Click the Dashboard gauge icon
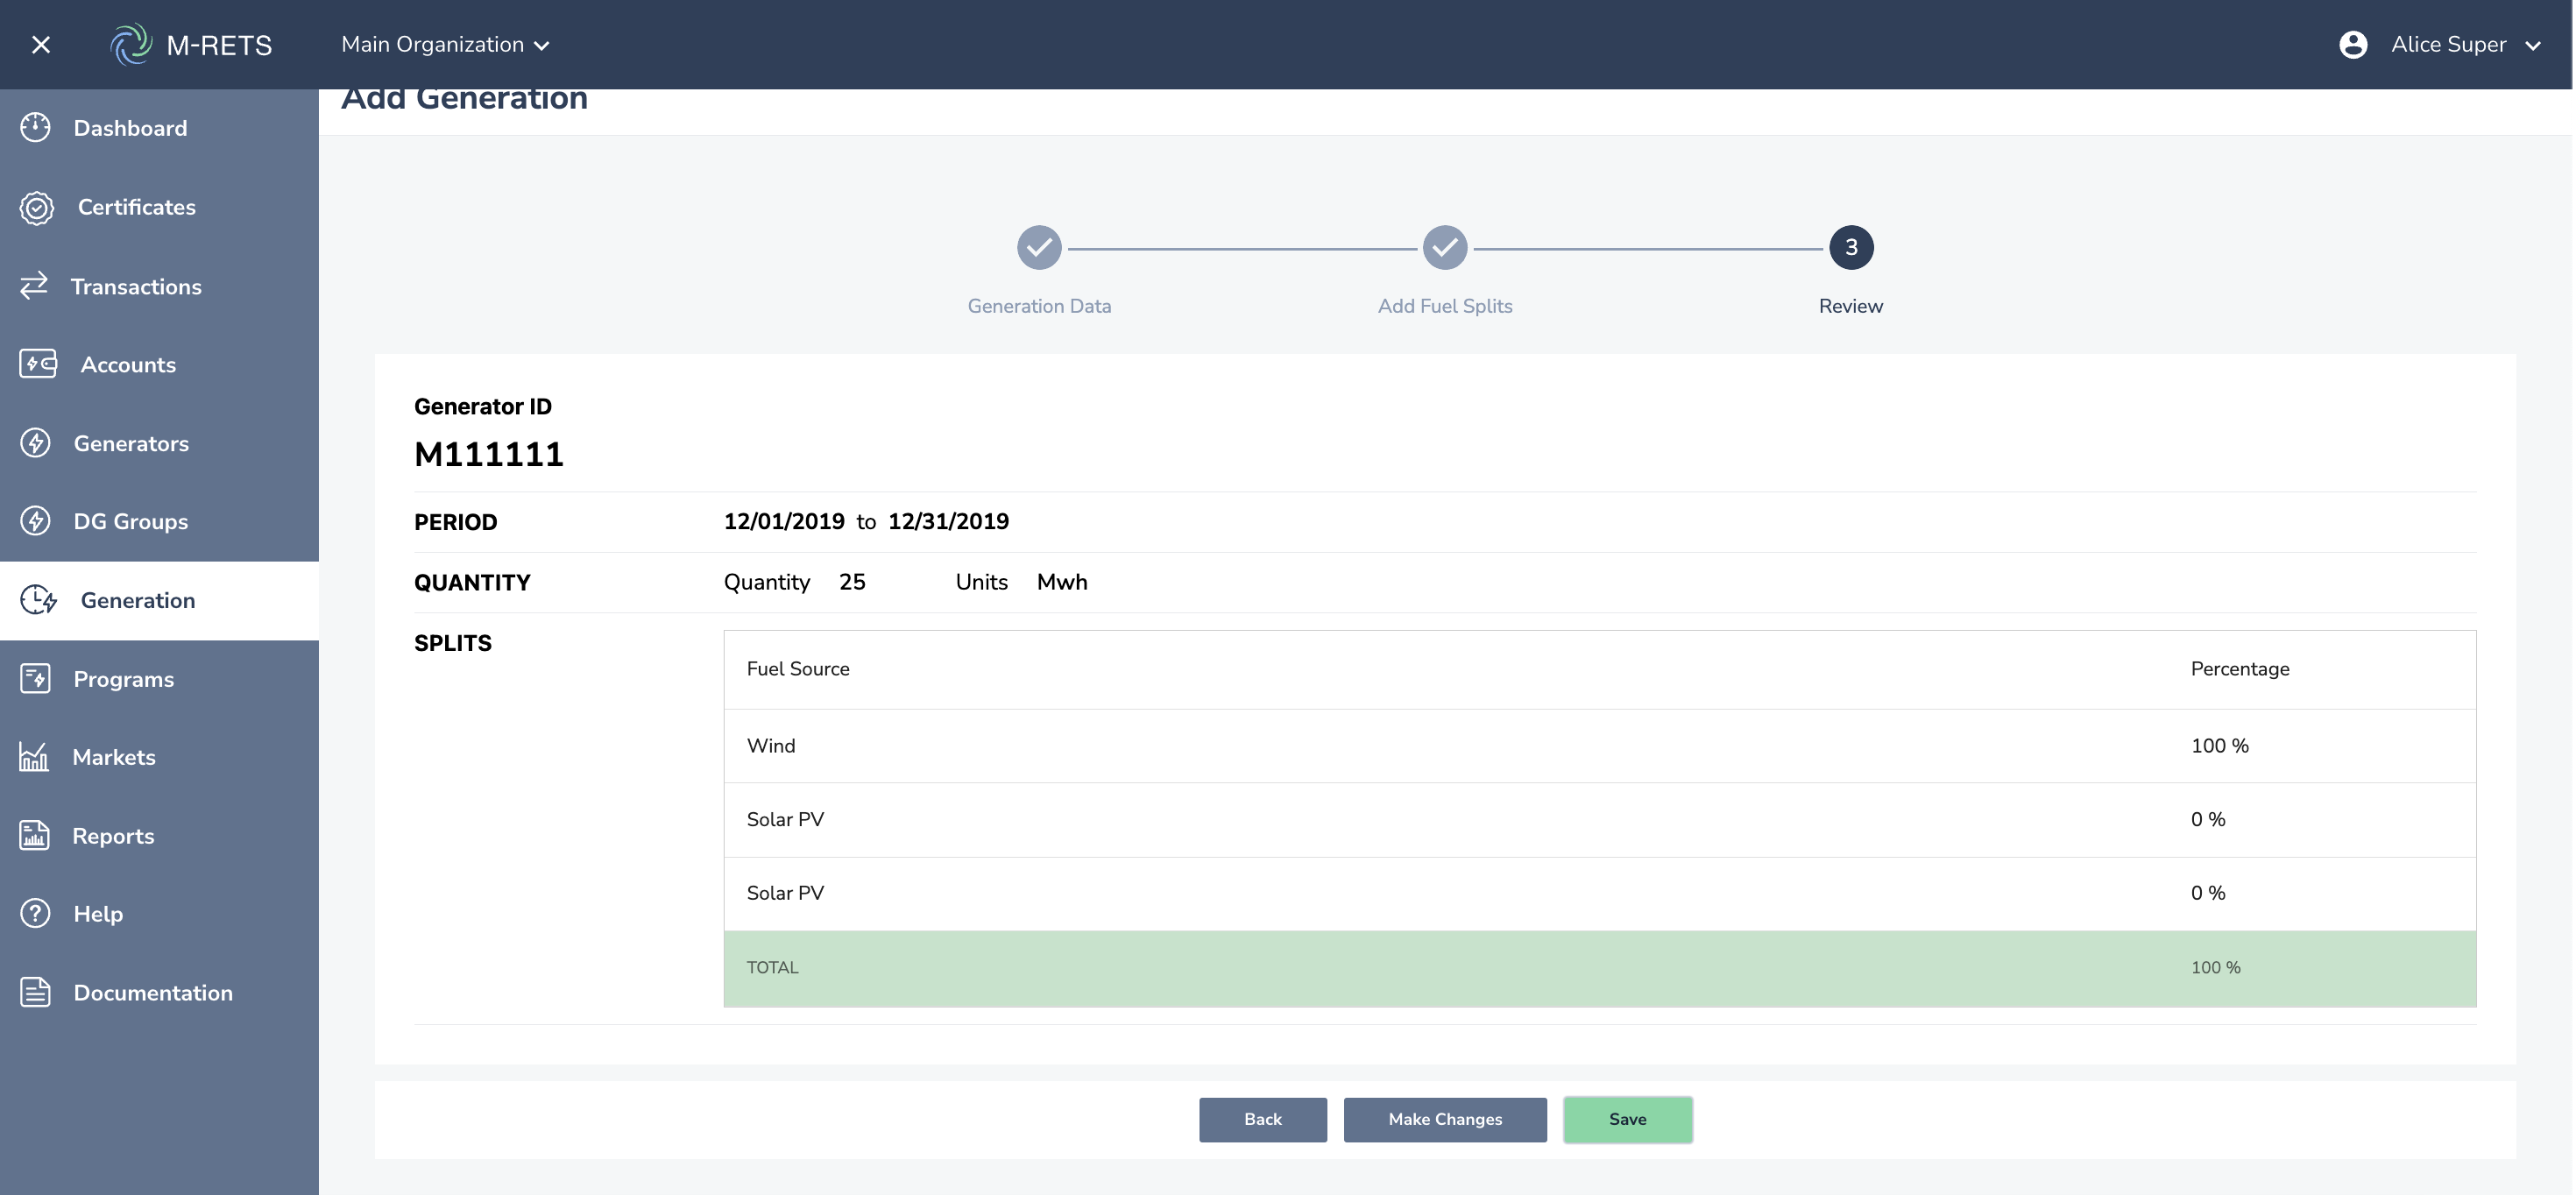2576x1195 pixels. [x=35, y=128]
